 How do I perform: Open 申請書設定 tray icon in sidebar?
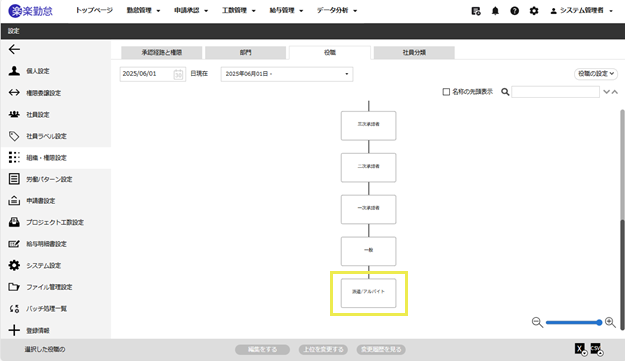pyautogui.click(x=14, y=200)
